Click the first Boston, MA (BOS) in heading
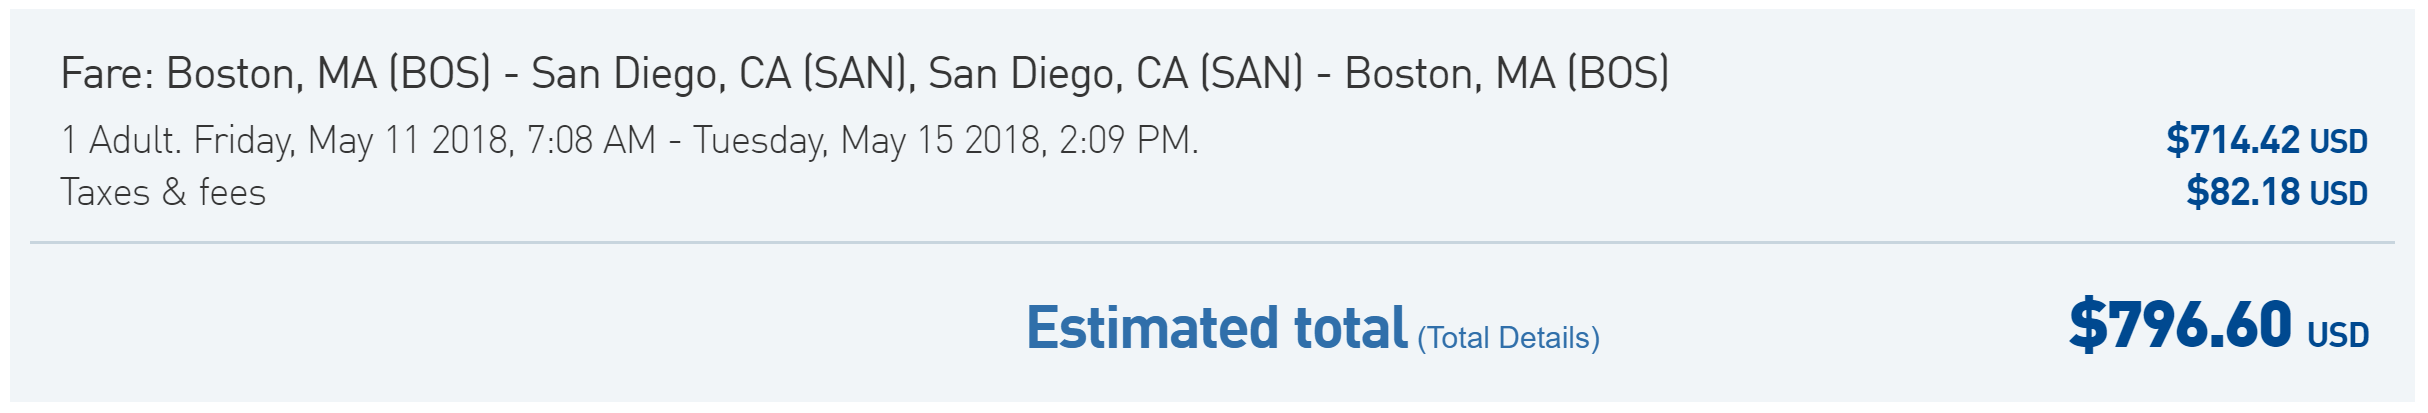Screen dimensions: 2428x413 329,74
